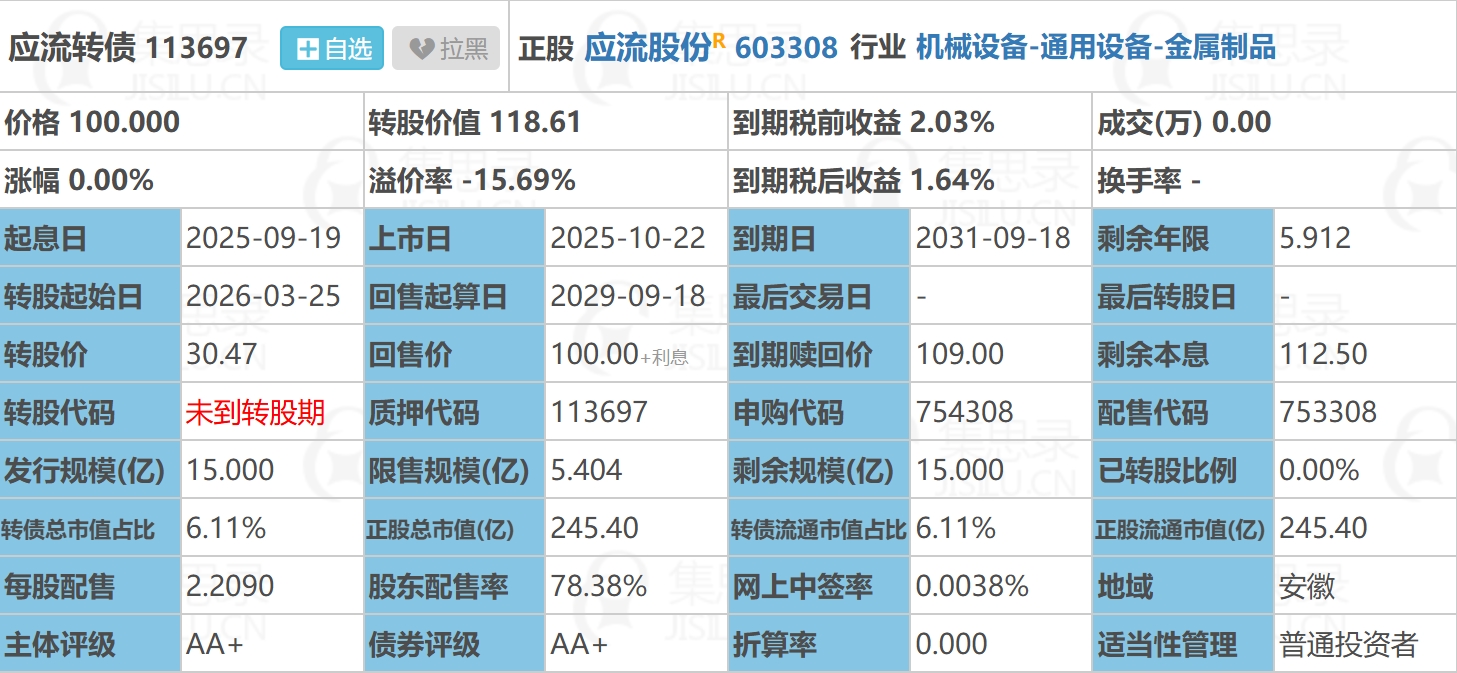
Task: Select the 涨幅 0.00% cell
Action: point(182,180)
